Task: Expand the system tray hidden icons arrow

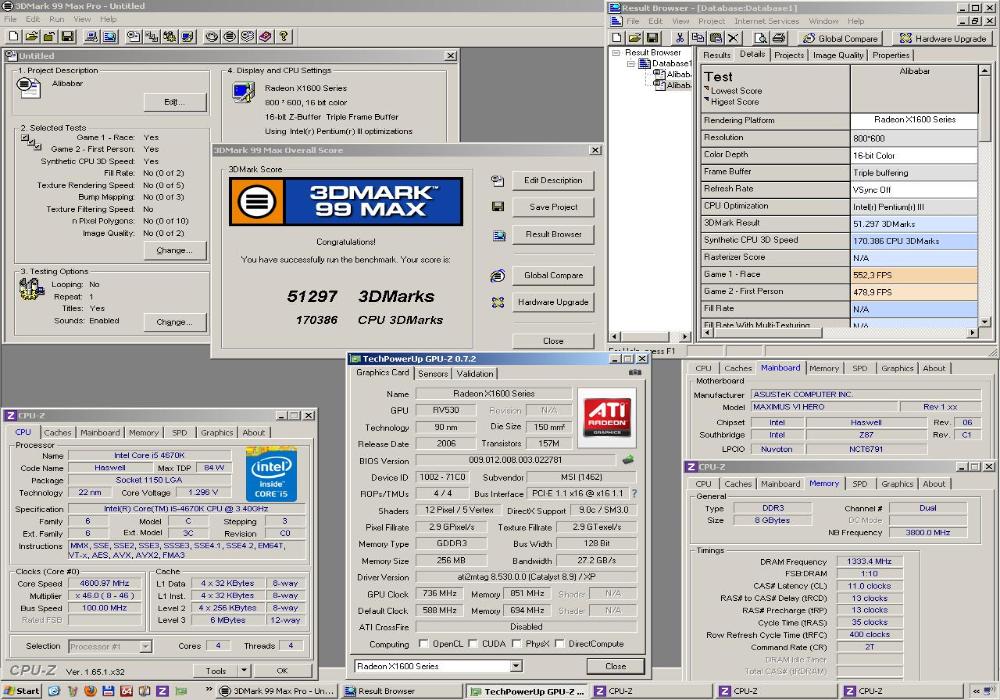Action: pyautogui.click(x=975, y=691)
